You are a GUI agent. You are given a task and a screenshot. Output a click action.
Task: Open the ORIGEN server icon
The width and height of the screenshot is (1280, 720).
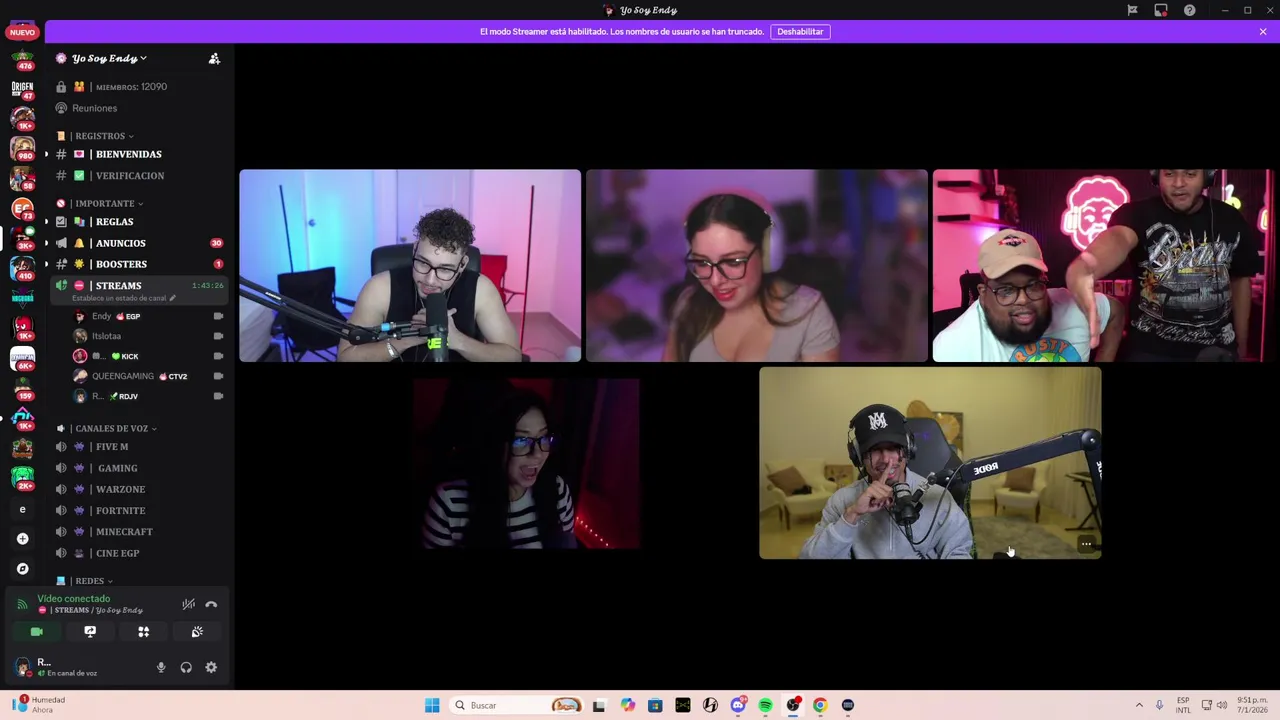tap(22, 89)
